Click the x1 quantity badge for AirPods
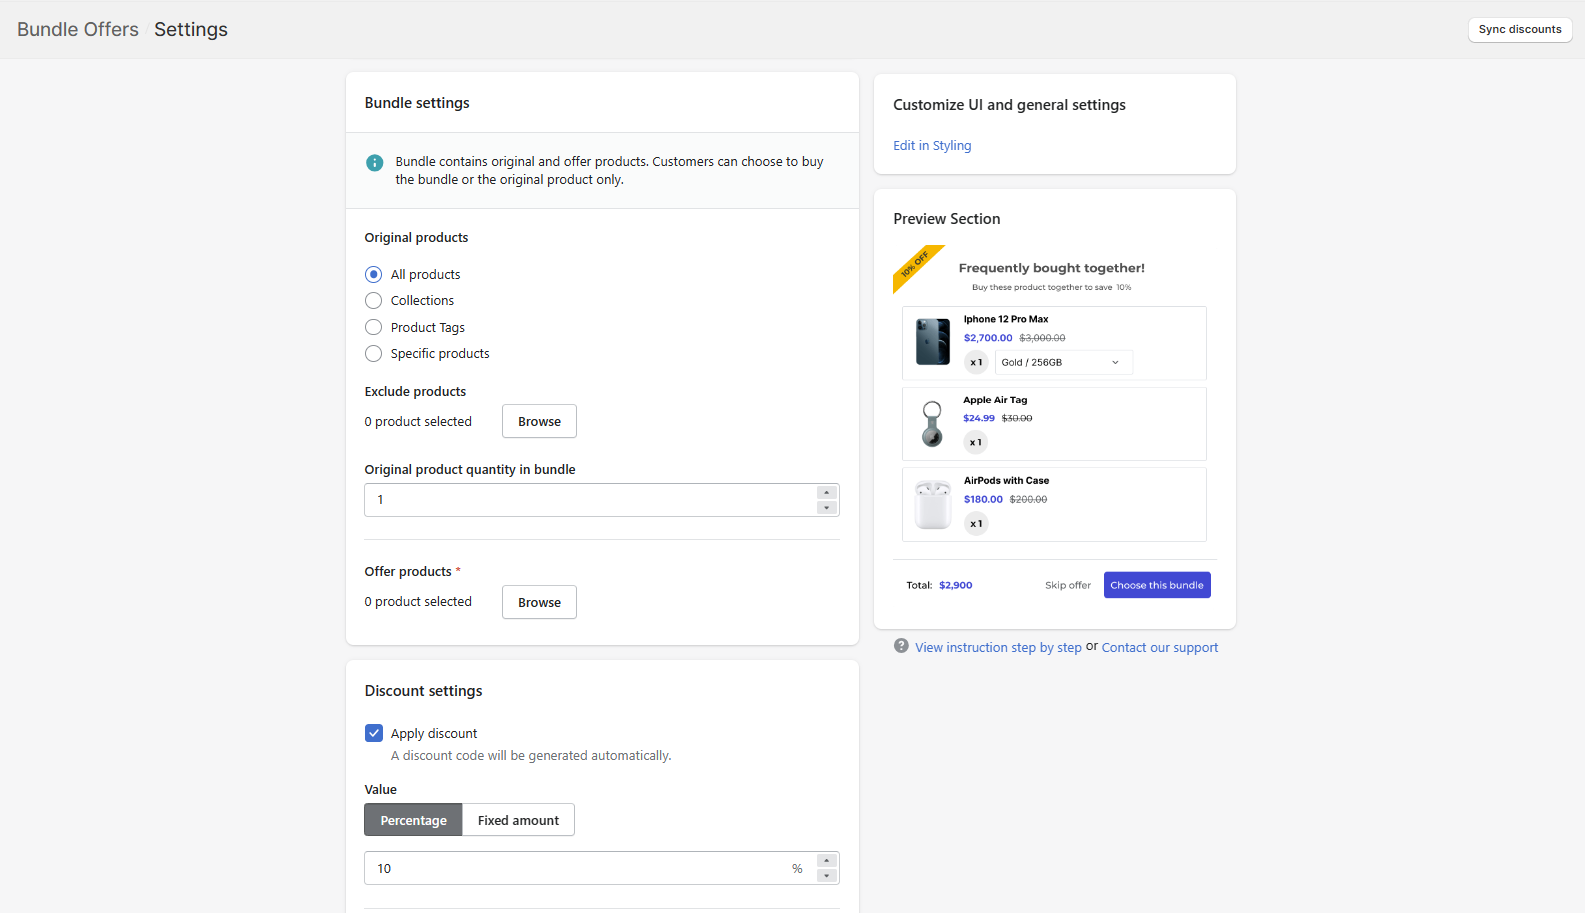 click(976, 523)
